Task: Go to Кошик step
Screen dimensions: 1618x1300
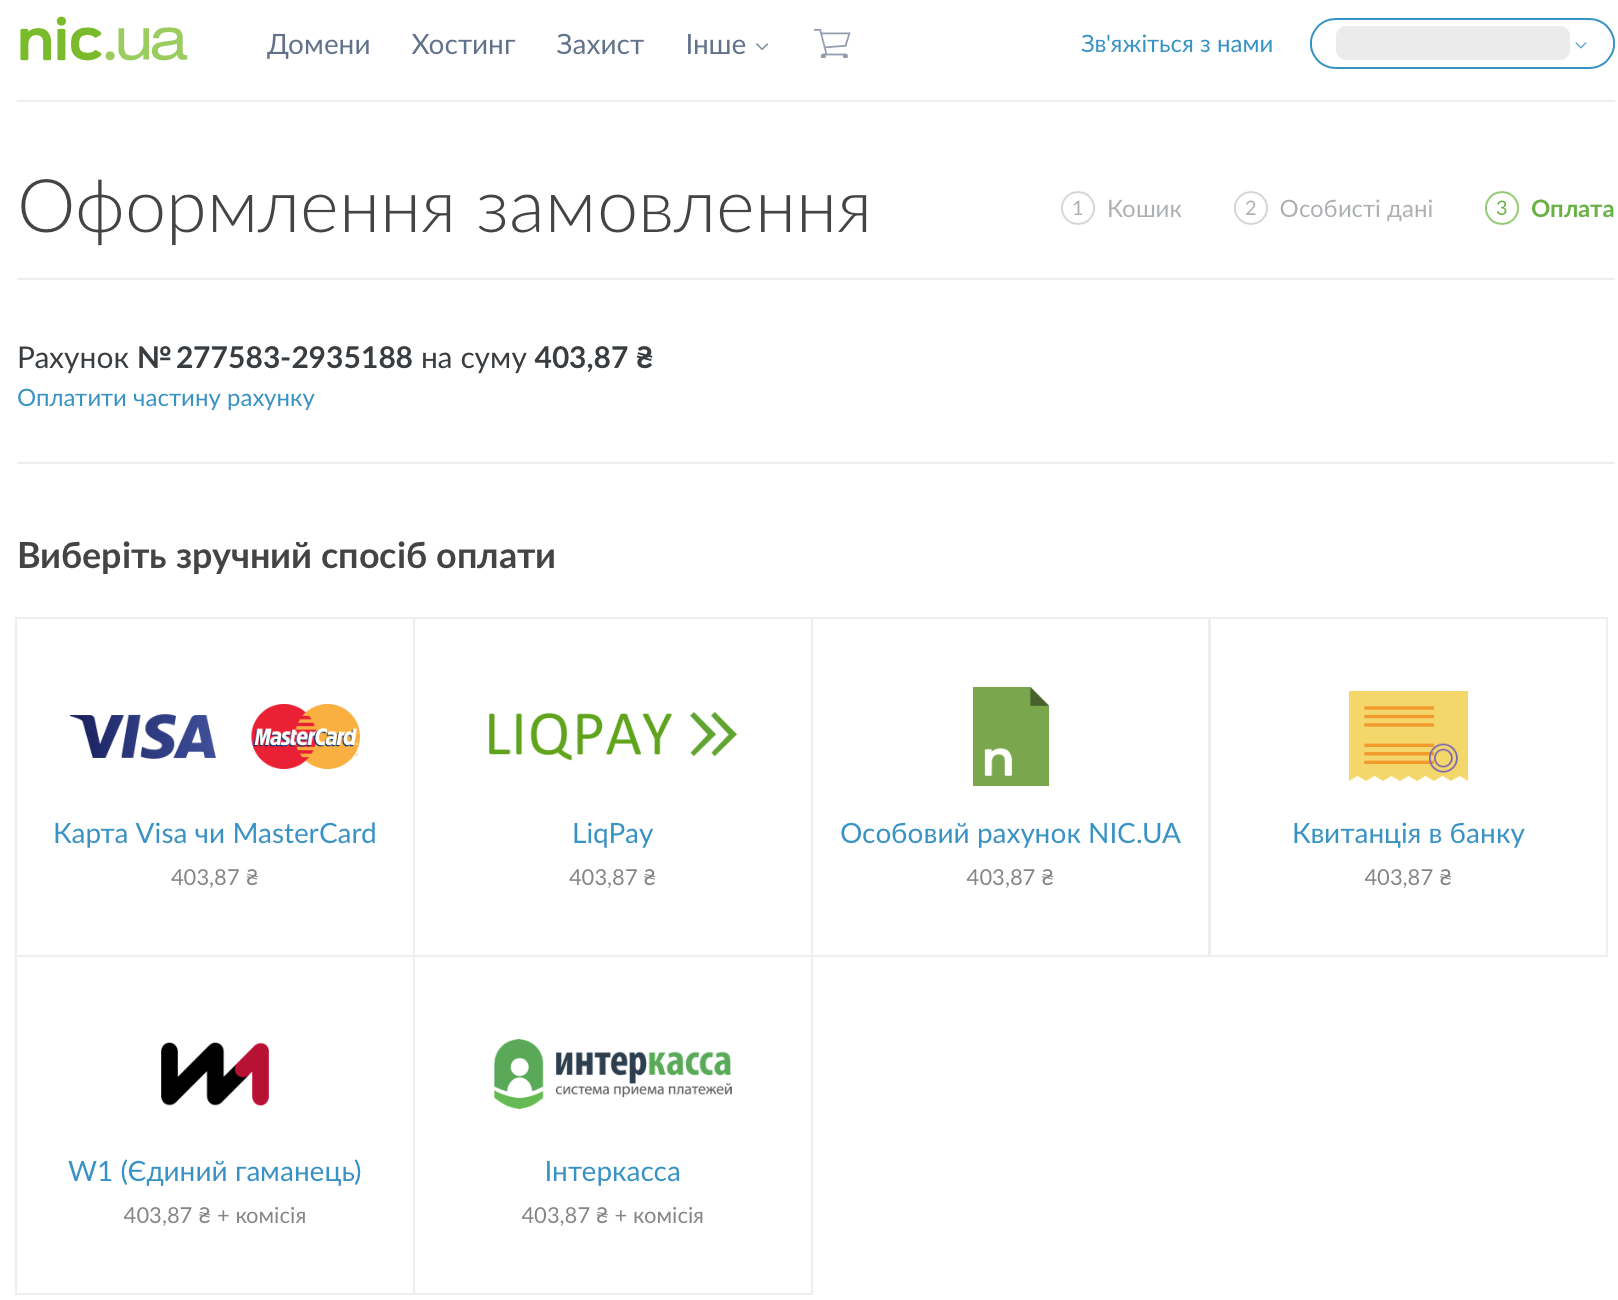Action: pyautogui.click(x=1144, y=209)
